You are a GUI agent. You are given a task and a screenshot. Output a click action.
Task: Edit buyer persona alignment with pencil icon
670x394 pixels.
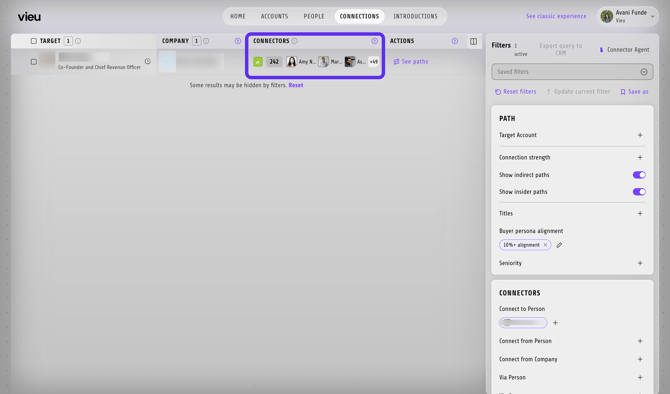(559, 245)
